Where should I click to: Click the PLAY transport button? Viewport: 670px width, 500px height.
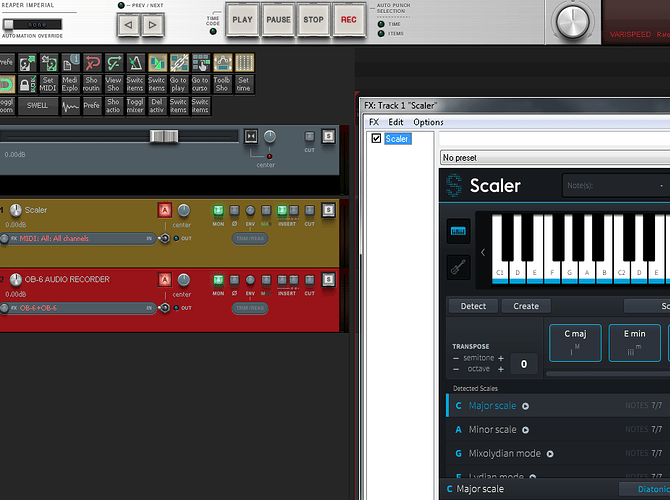tap(242, 20)
